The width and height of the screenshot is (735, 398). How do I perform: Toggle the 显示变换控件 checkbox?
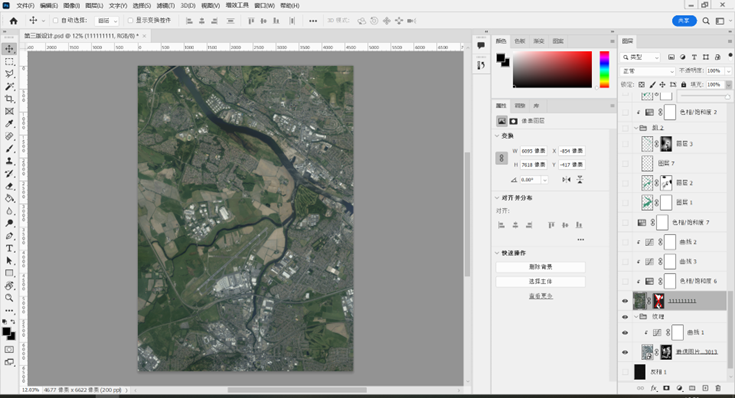coord(130,21)
